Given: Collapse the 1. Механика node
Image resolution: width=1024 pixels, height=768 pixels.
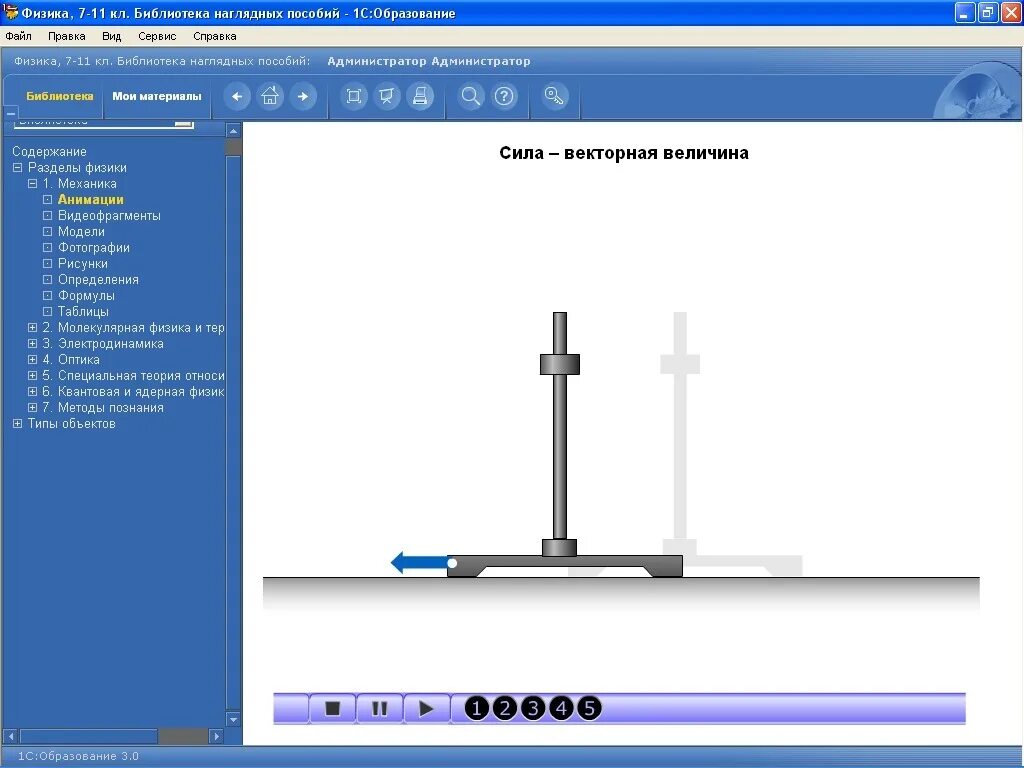Looking at the screenshot, I should click(x=32, y=184).
